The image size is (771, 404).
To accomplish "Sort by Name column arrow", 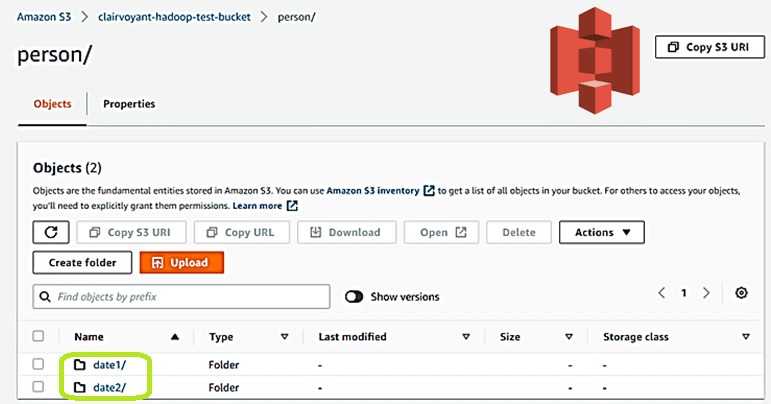I will point(175,337).
